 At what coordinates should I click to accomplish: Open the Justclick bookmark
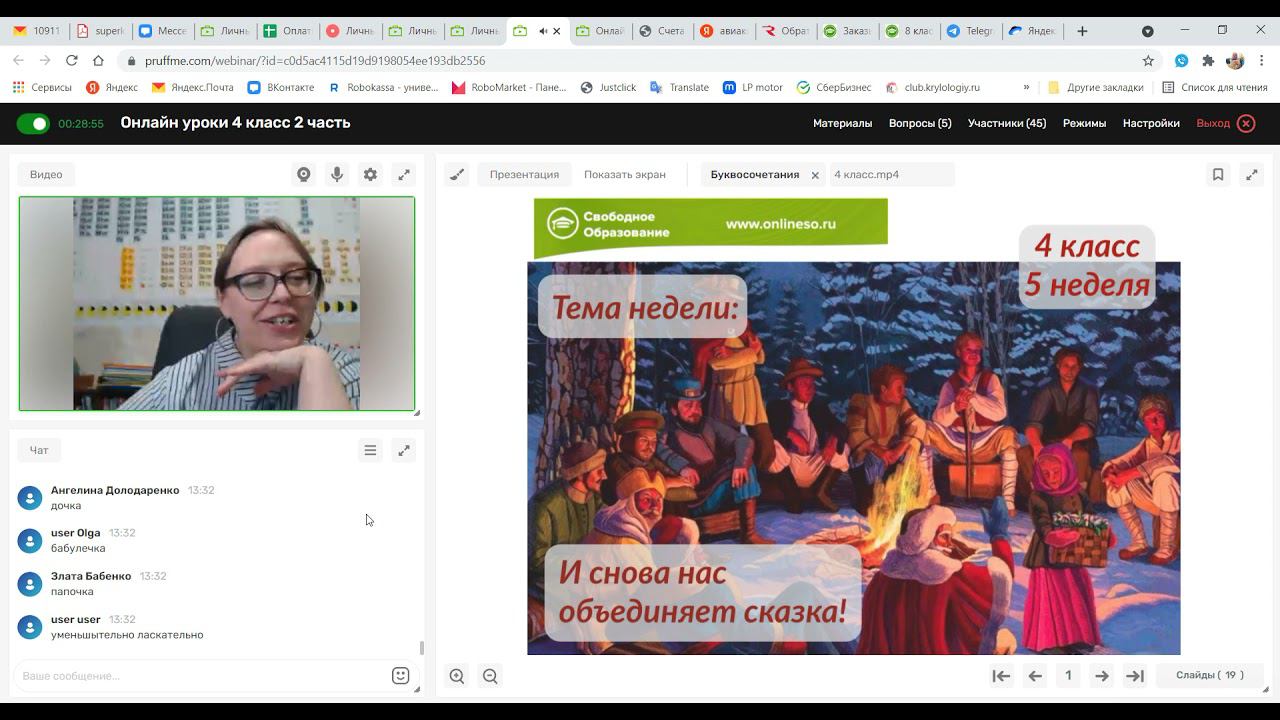pos(608,88)
